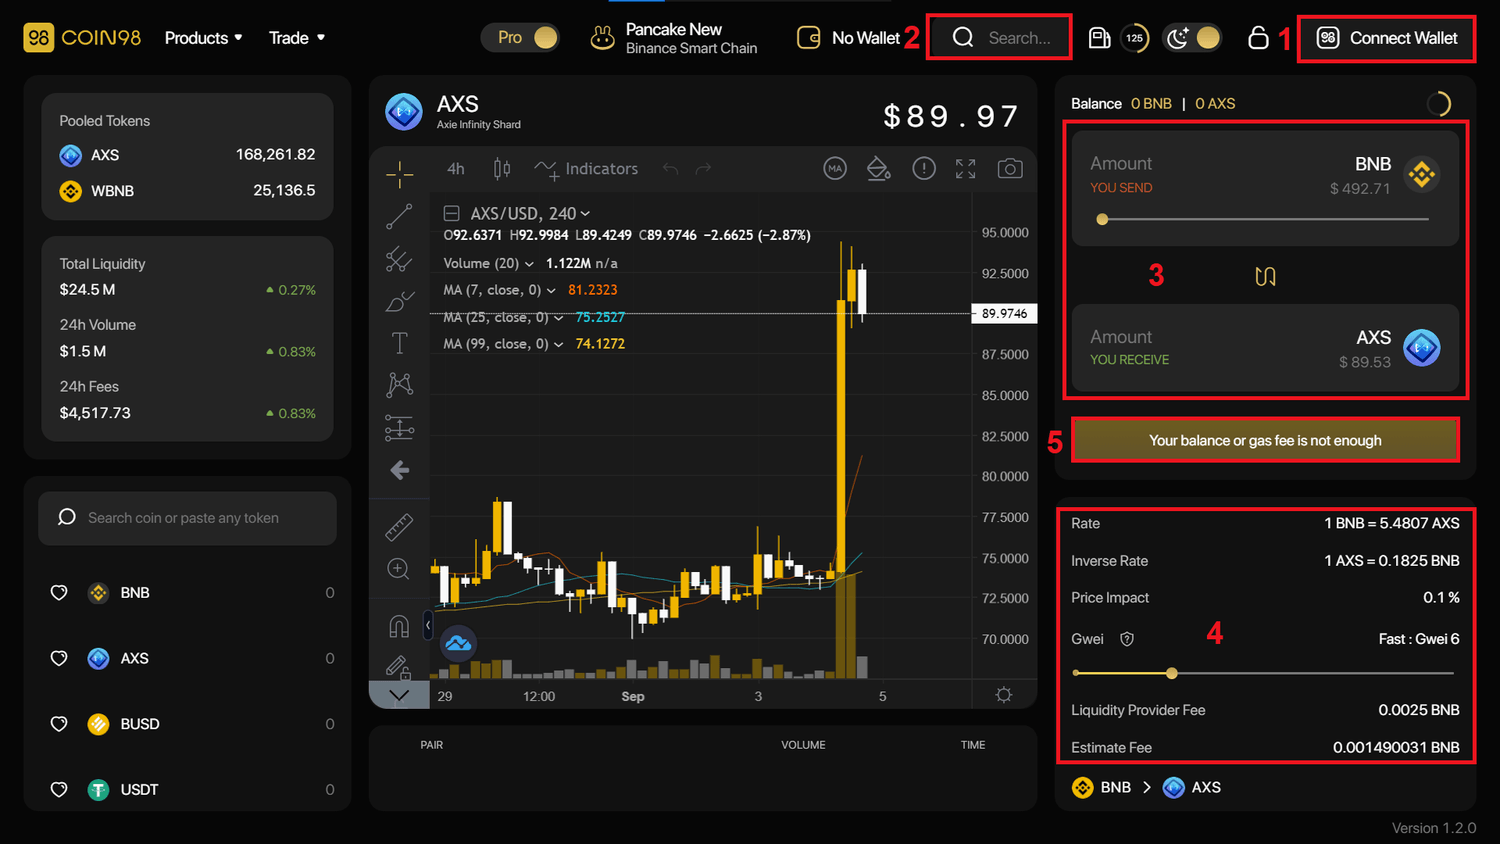This screenshot has height=844, width=1500.
Task: Click the lock drawings pencil icon
Action: click(397, 666)
